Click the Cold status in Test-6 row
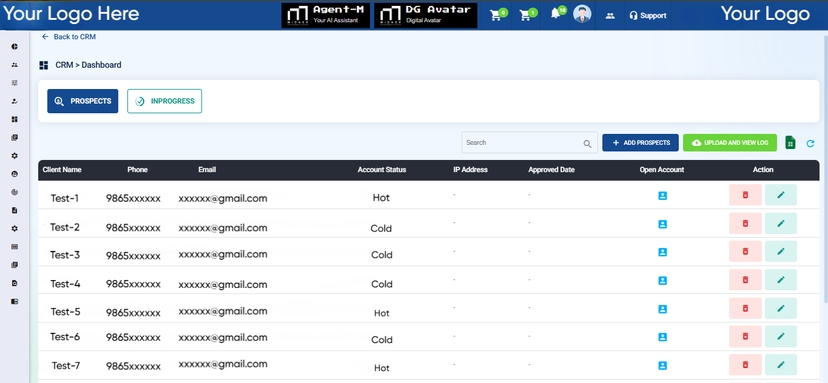The height and width of the screenshot is (383, 828). [x=382, y=340]
